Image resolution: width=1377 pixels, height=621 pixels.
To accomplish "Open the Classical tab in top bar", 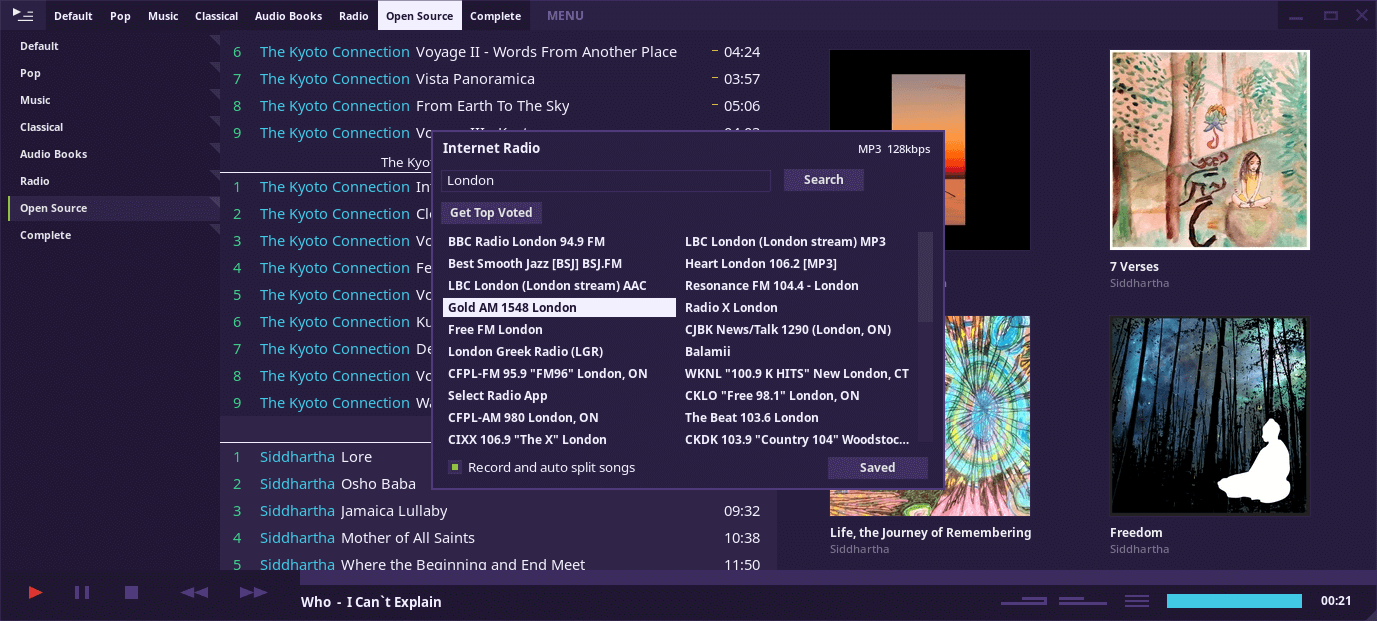I will point(216,16).
